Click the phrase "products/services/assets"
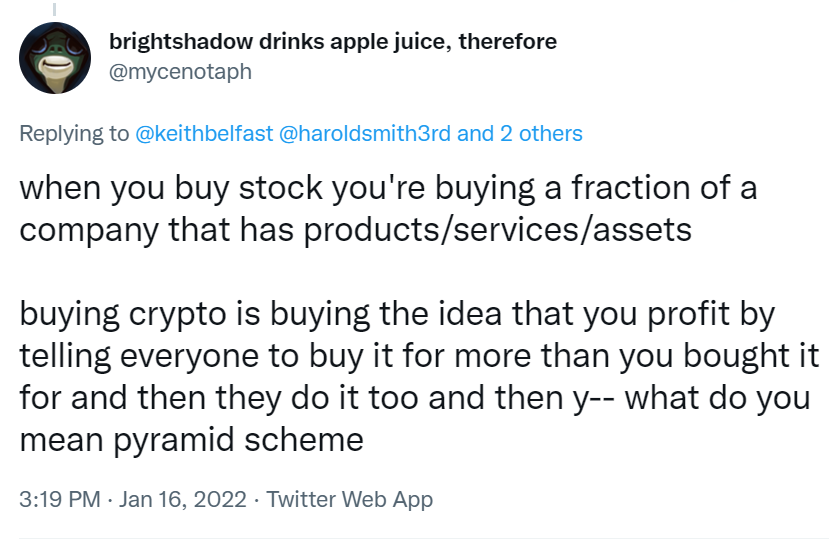 498,230
